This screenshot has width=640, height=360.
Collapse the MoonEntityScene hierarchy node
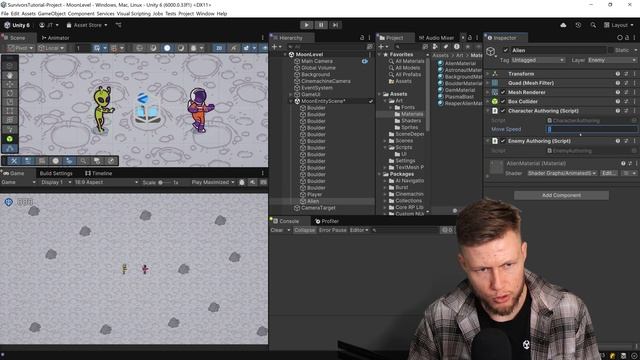point(291,101)
